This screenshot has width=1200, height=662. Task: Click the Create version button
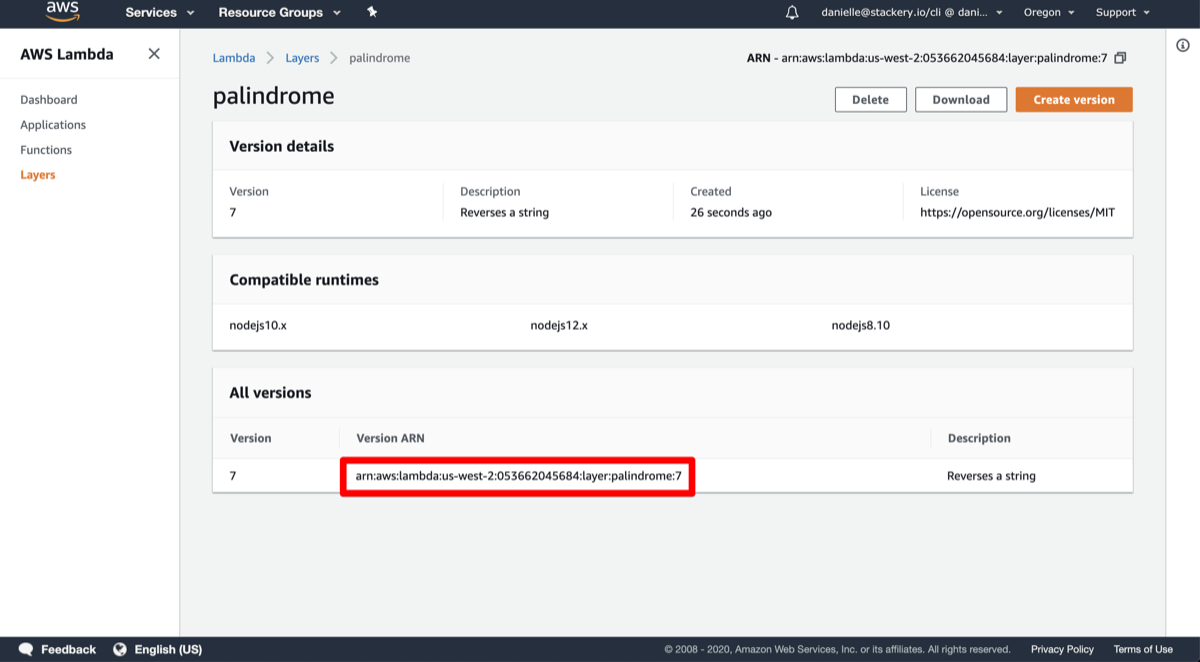[x=1074, y=100]
